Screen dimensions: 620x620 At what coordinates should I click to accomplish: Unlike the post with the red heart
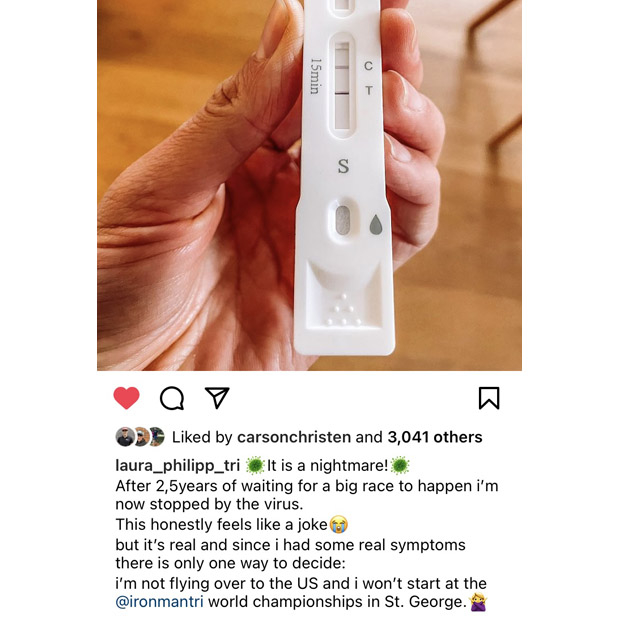tap(127, 398)
